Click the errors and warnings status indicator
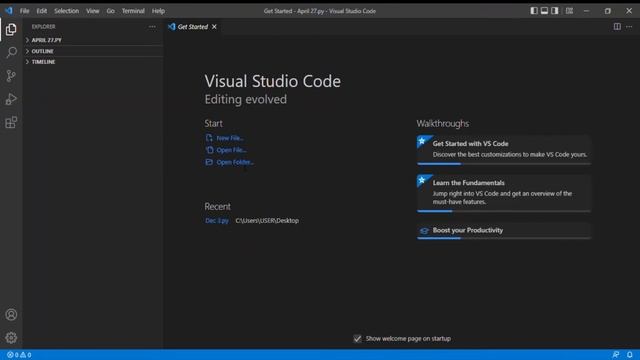 (19, 355)
